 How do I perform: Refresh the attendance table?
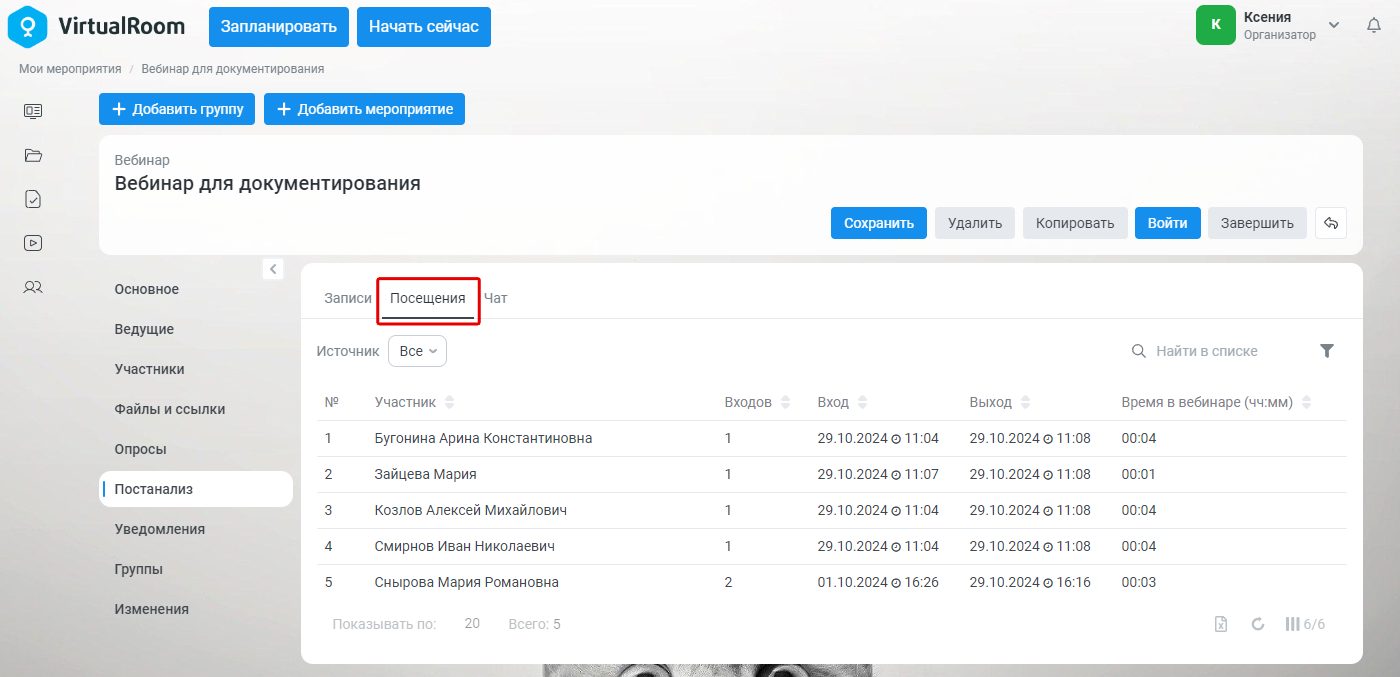(1258, 624)
